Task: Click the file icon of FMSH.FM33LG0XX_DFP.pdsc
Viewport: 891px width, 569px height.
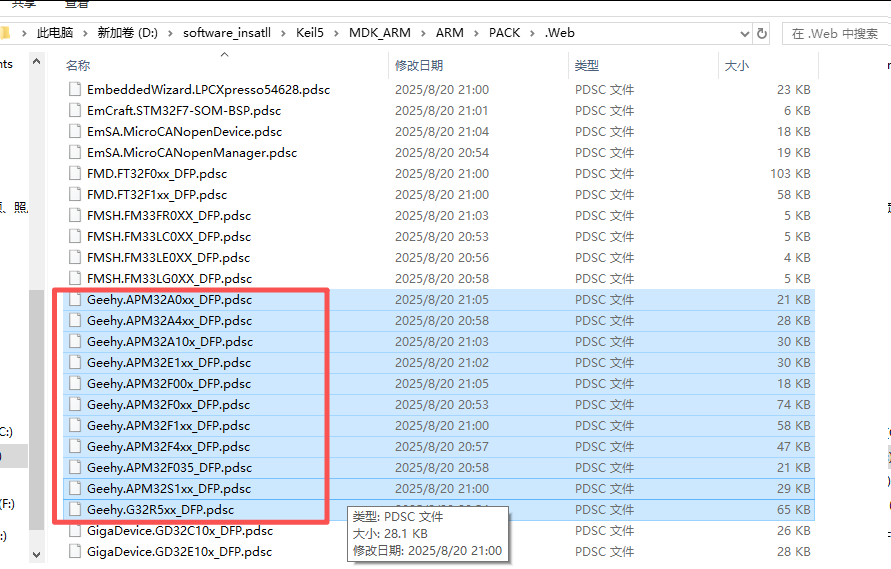Action: tap(74, 279)
